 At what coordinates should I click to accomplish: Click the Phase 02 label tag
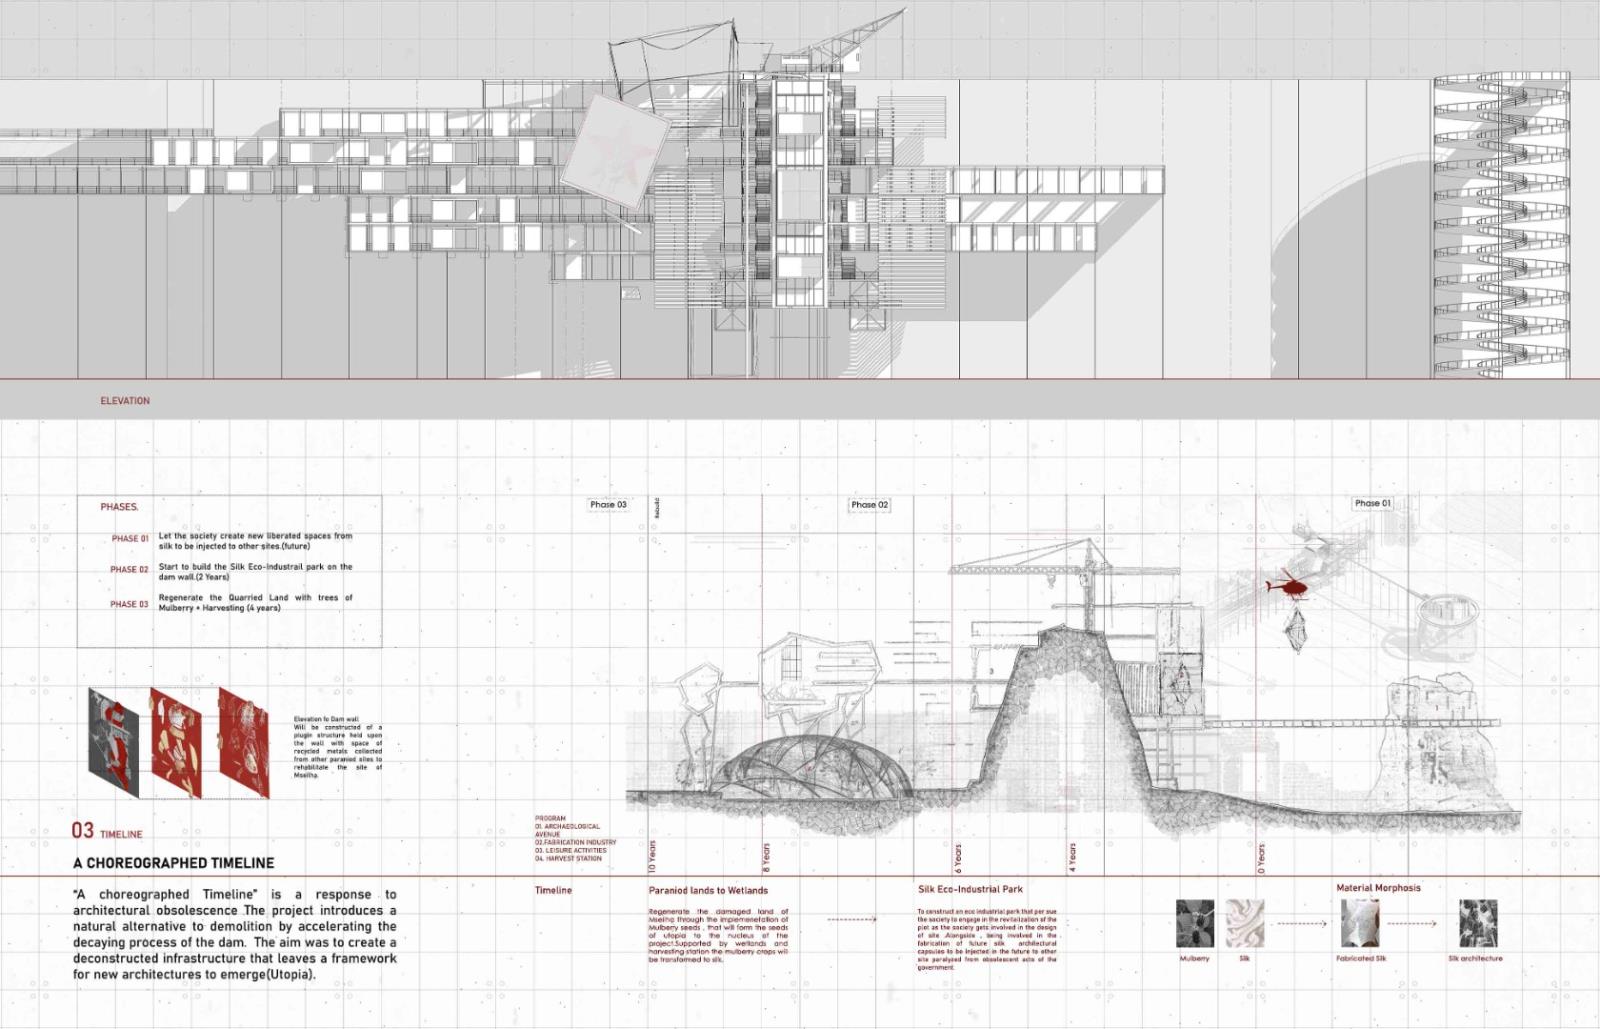tap(869, 505)
